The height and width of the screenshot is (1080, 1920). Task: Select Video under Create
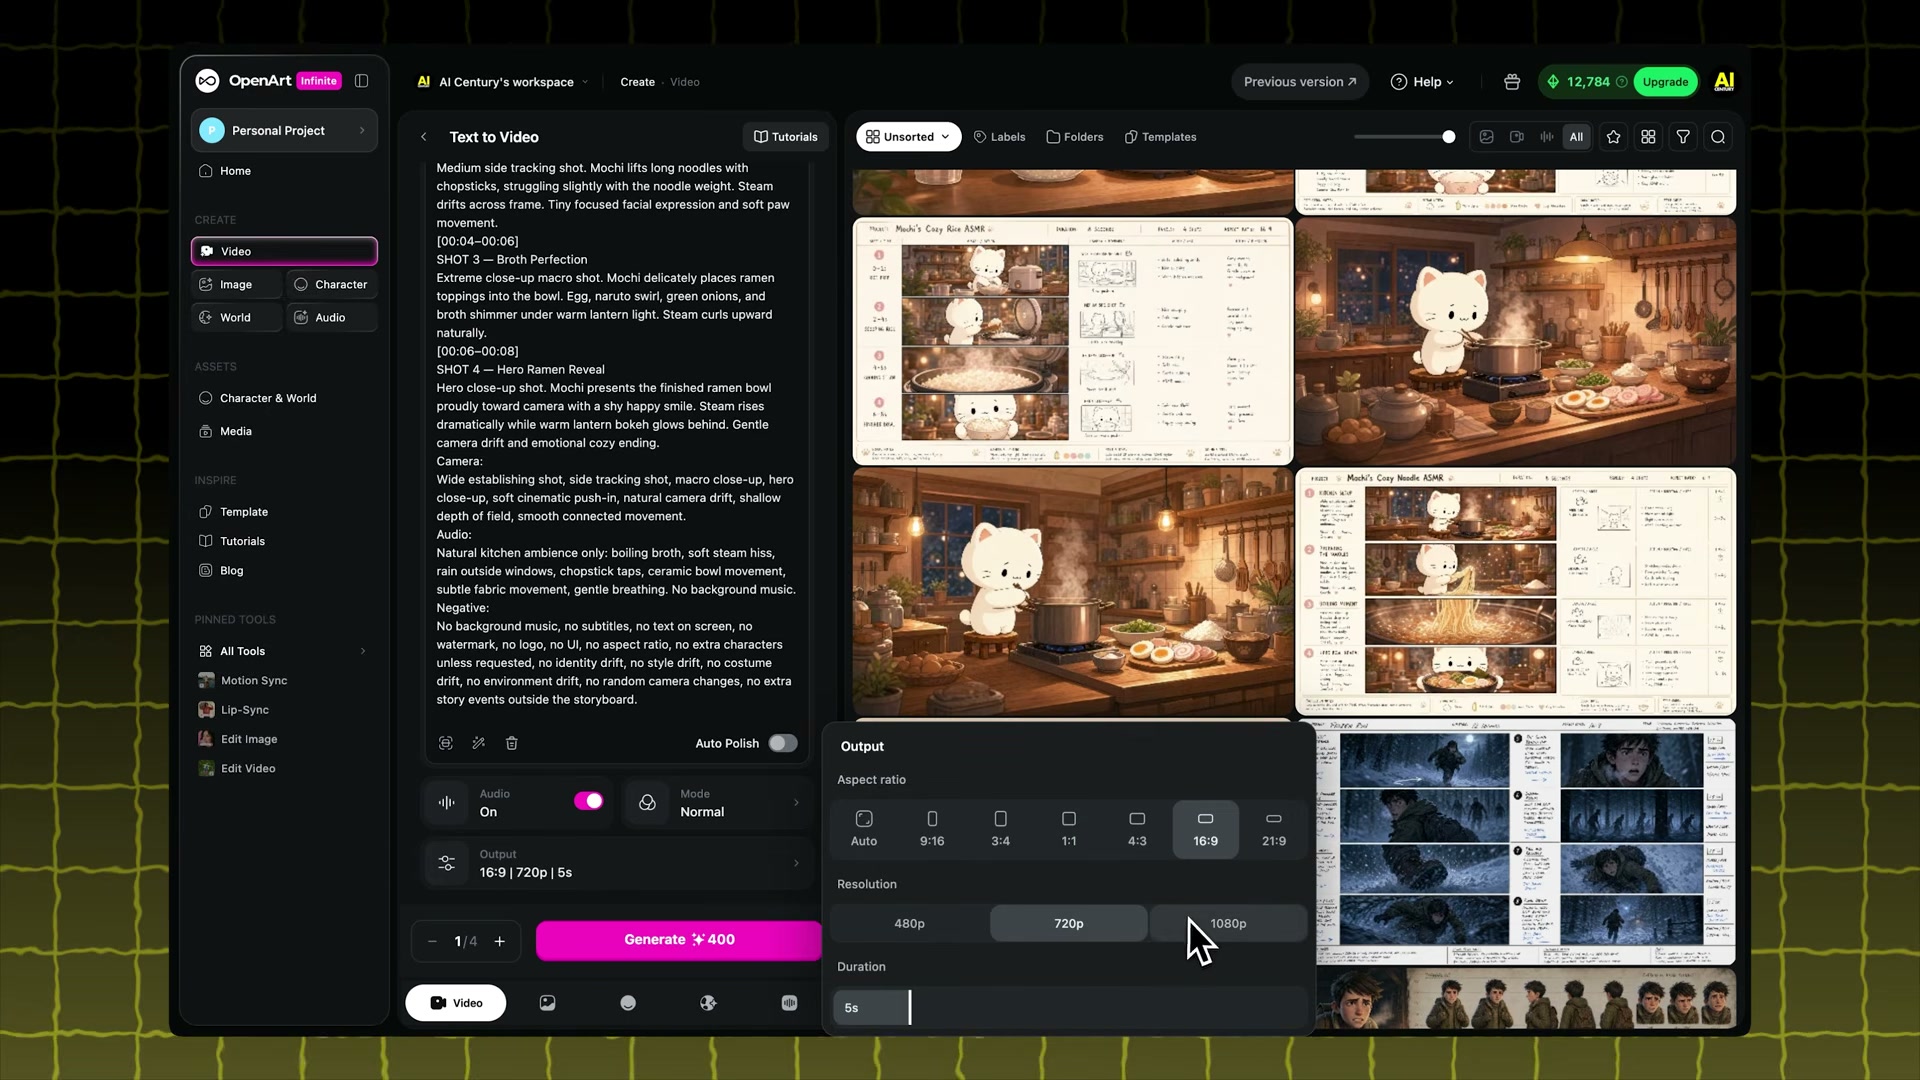284,251
